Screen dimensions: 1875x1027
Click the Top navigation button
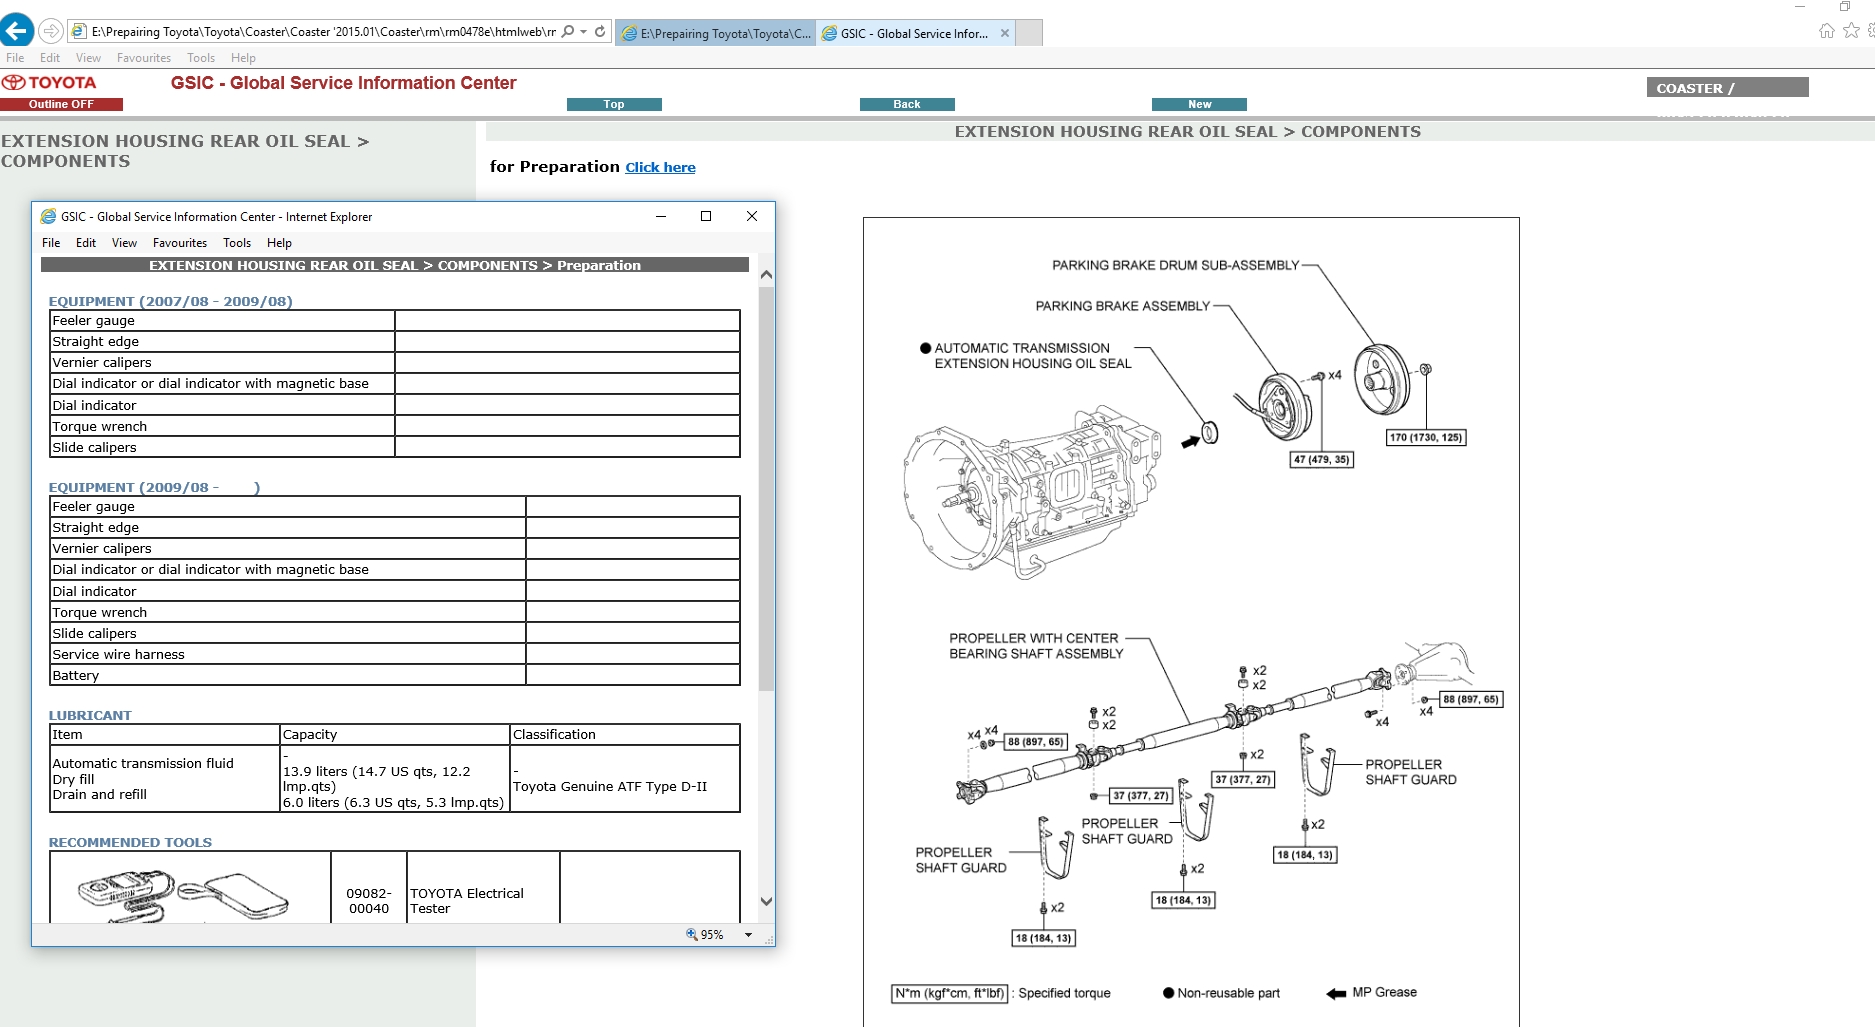tap(614, 104)
